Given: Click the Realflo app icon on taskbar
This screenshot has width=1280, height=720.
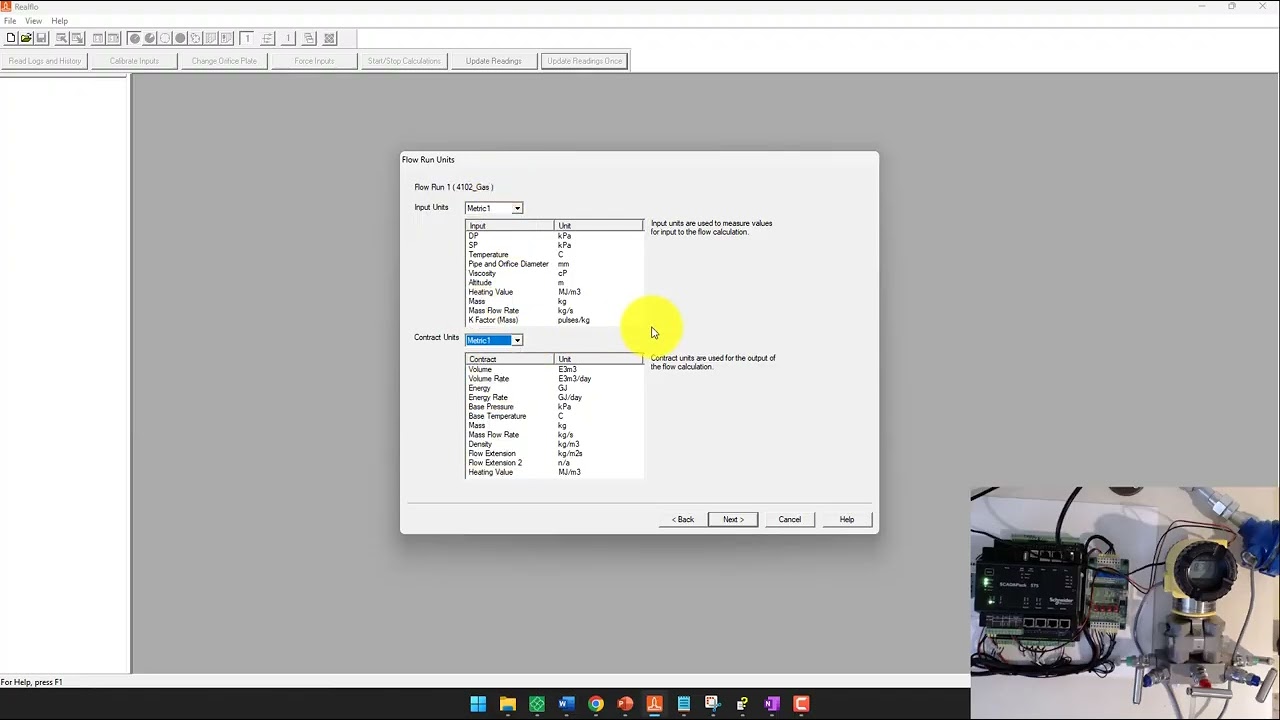Looking at the screenshot, I should coord(654,704).
